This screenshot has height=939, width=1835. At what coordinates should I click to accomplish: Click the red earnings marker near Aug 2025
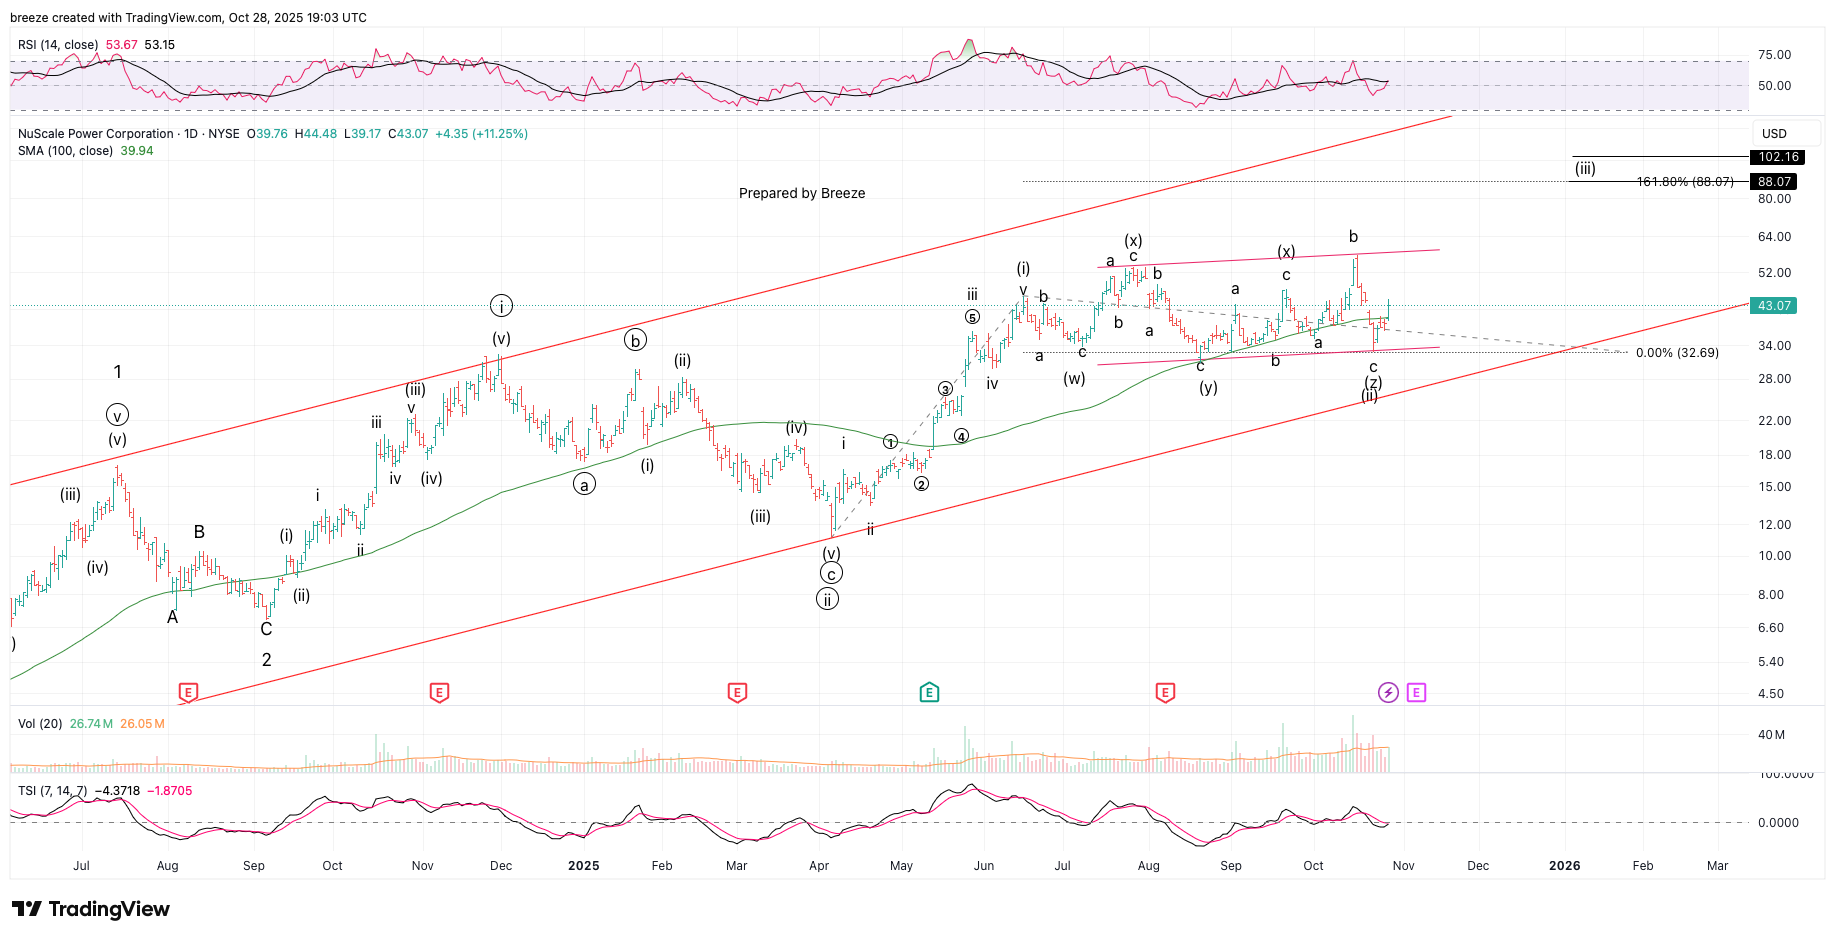pos(1165,692)
